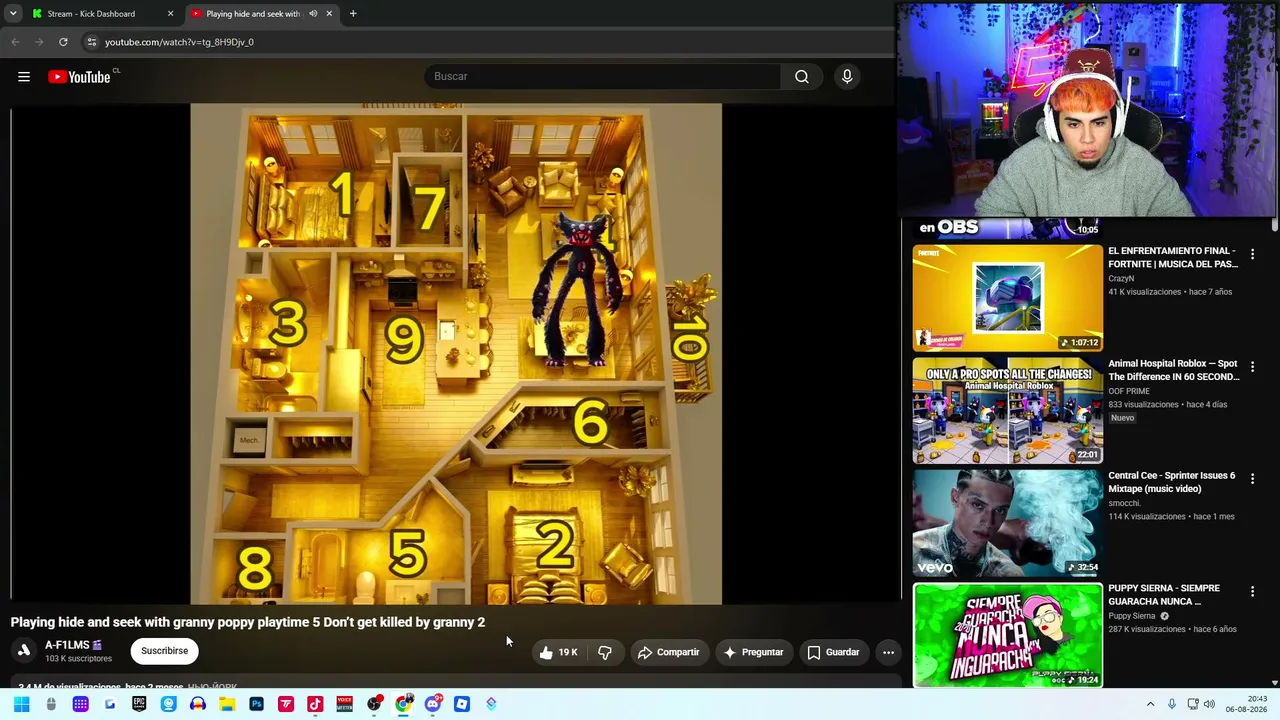
Task: Open options for Central Cee video
Action: pyautogui.click(x=1252, y=479)
